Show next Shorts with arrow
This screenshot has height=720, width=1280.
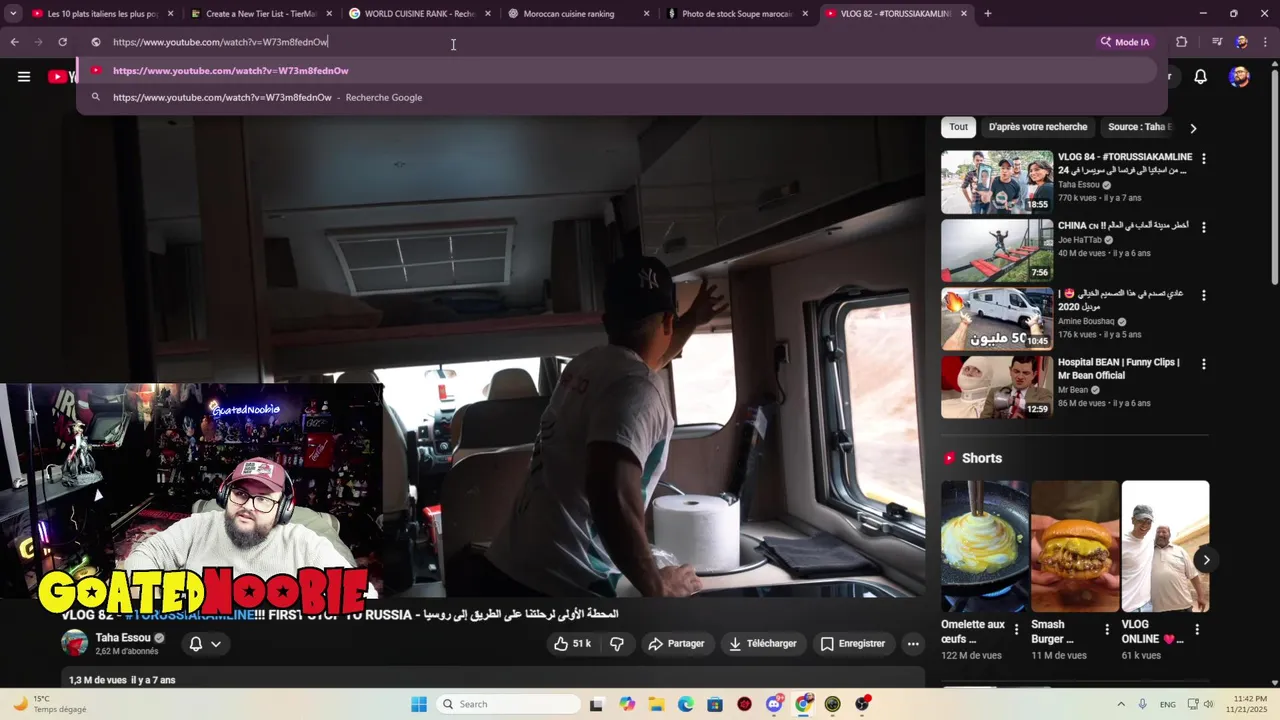point(1206,560)
